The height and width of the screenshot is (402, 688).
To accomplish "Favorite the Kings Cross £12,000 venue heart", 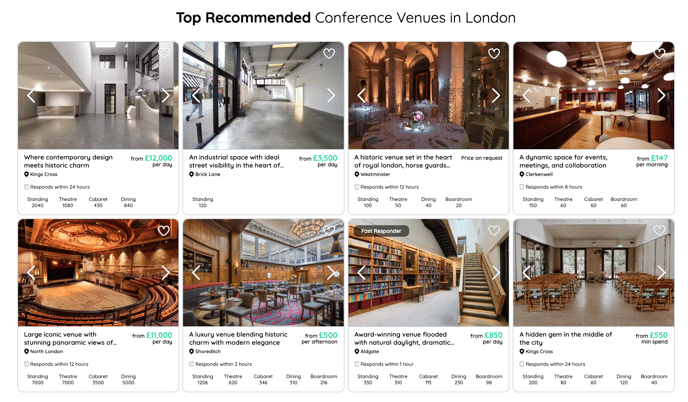I will (x=164, y=53).
